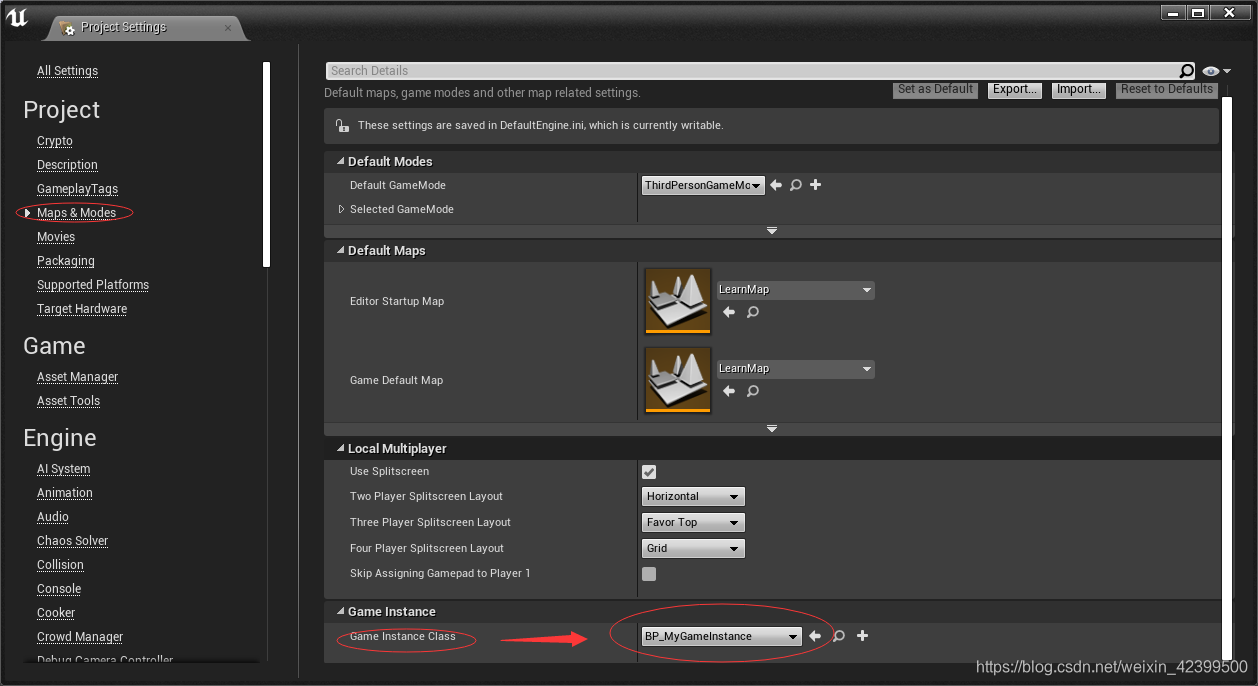The image size is (1258, 686).
Task: Open the Two Player Splitscreen Layout dropdown
Action: coord(693,496)
